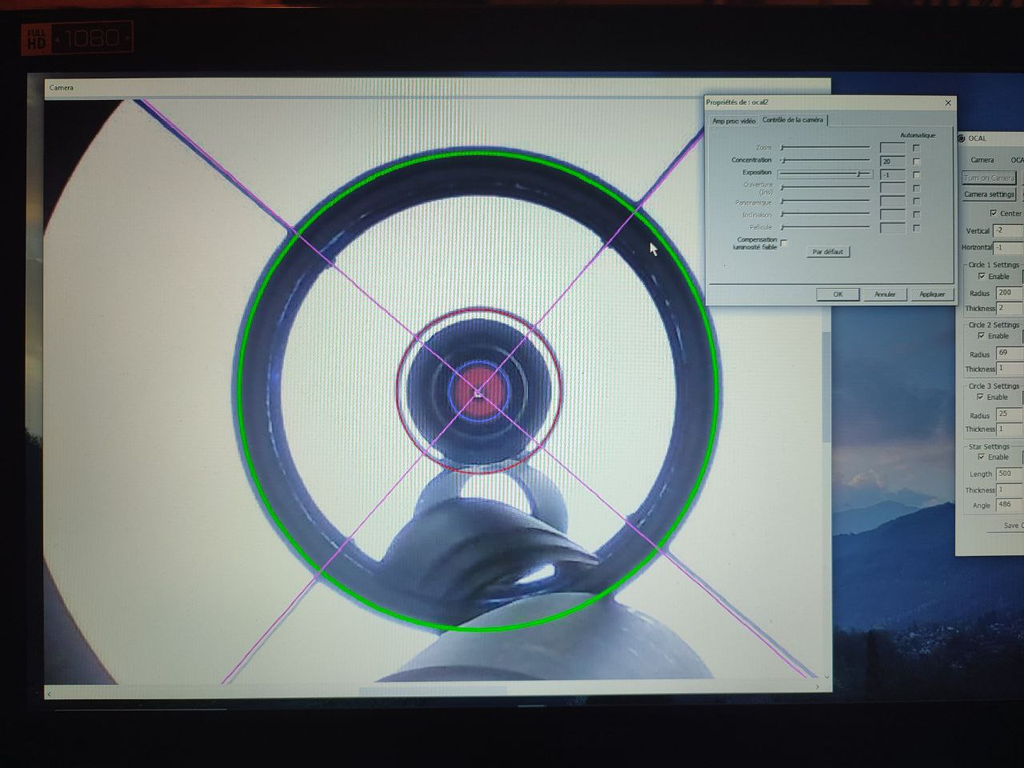Image resolution: width=1024 pixels, height=768 pixels.
Task: Focus Circle 3 Radius field showing 25
Action: 1010,414
